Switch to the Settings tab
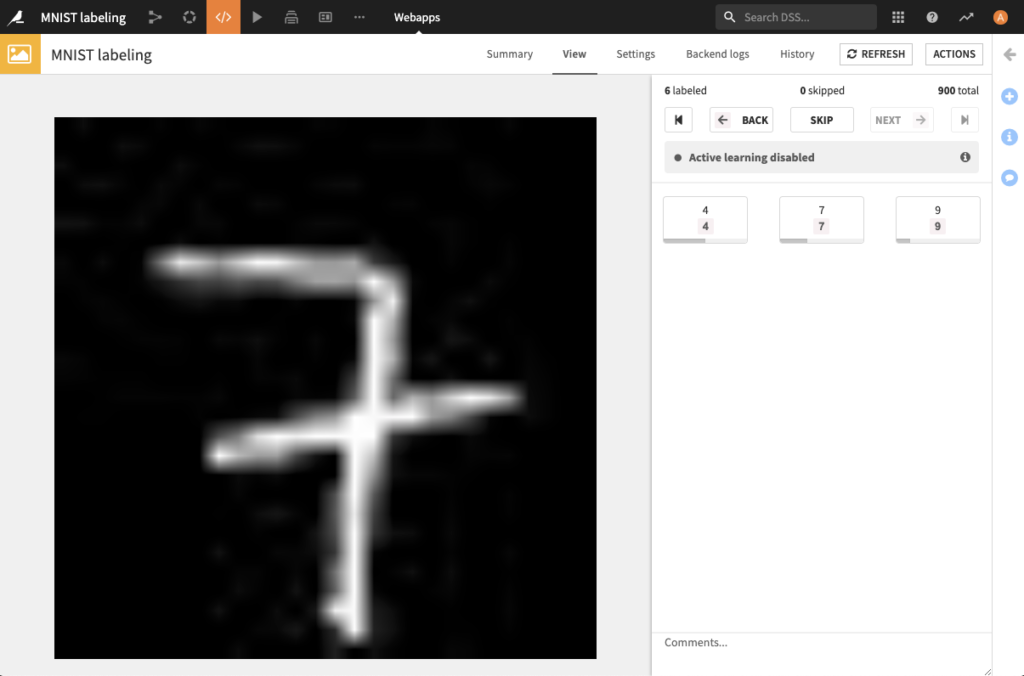The width and height of the screenshot is (1024, 676). click(x=635, y=54)
